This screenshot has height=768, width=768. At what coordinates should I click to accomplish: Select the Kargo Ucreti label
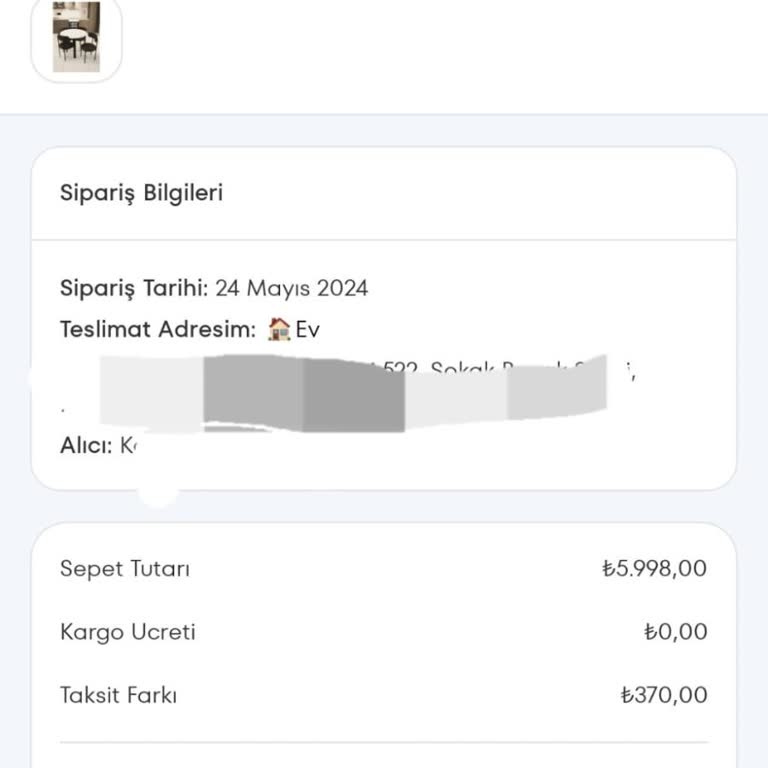(x=128, y=632)
